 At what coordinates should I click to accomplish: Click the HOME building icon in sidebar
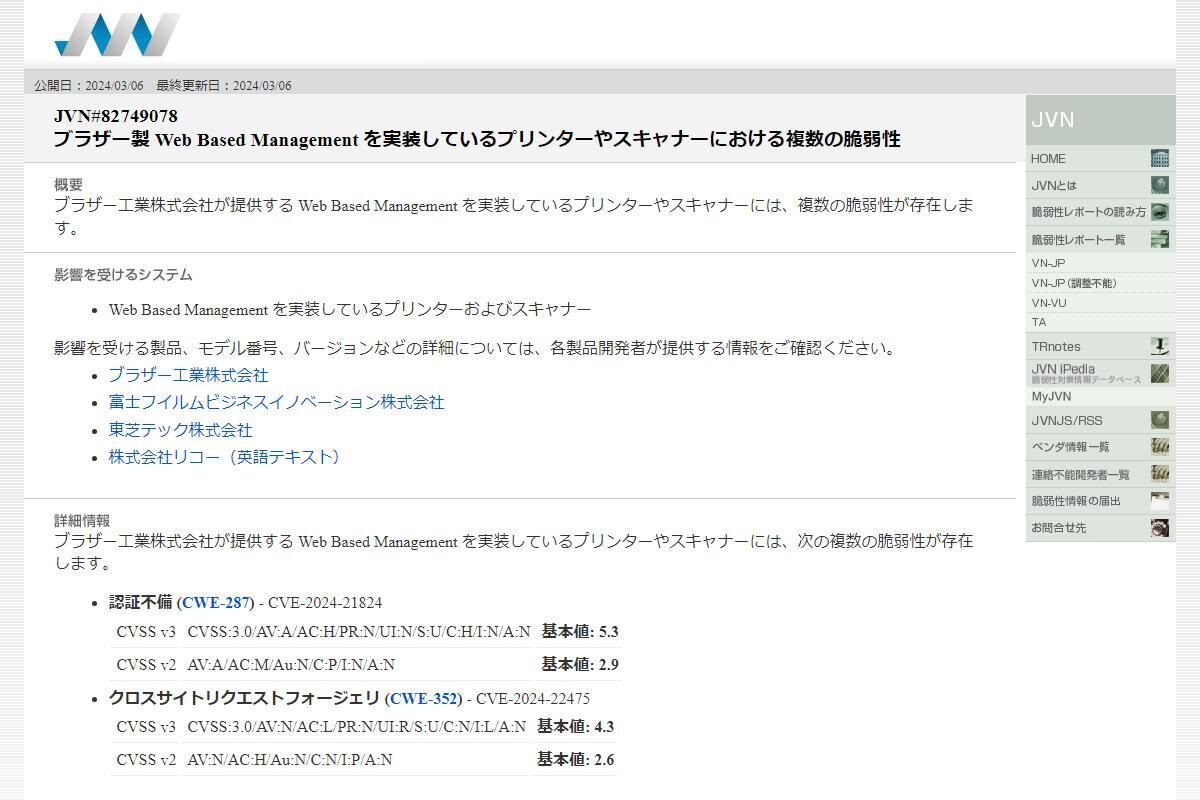(x=1160, y=158)
